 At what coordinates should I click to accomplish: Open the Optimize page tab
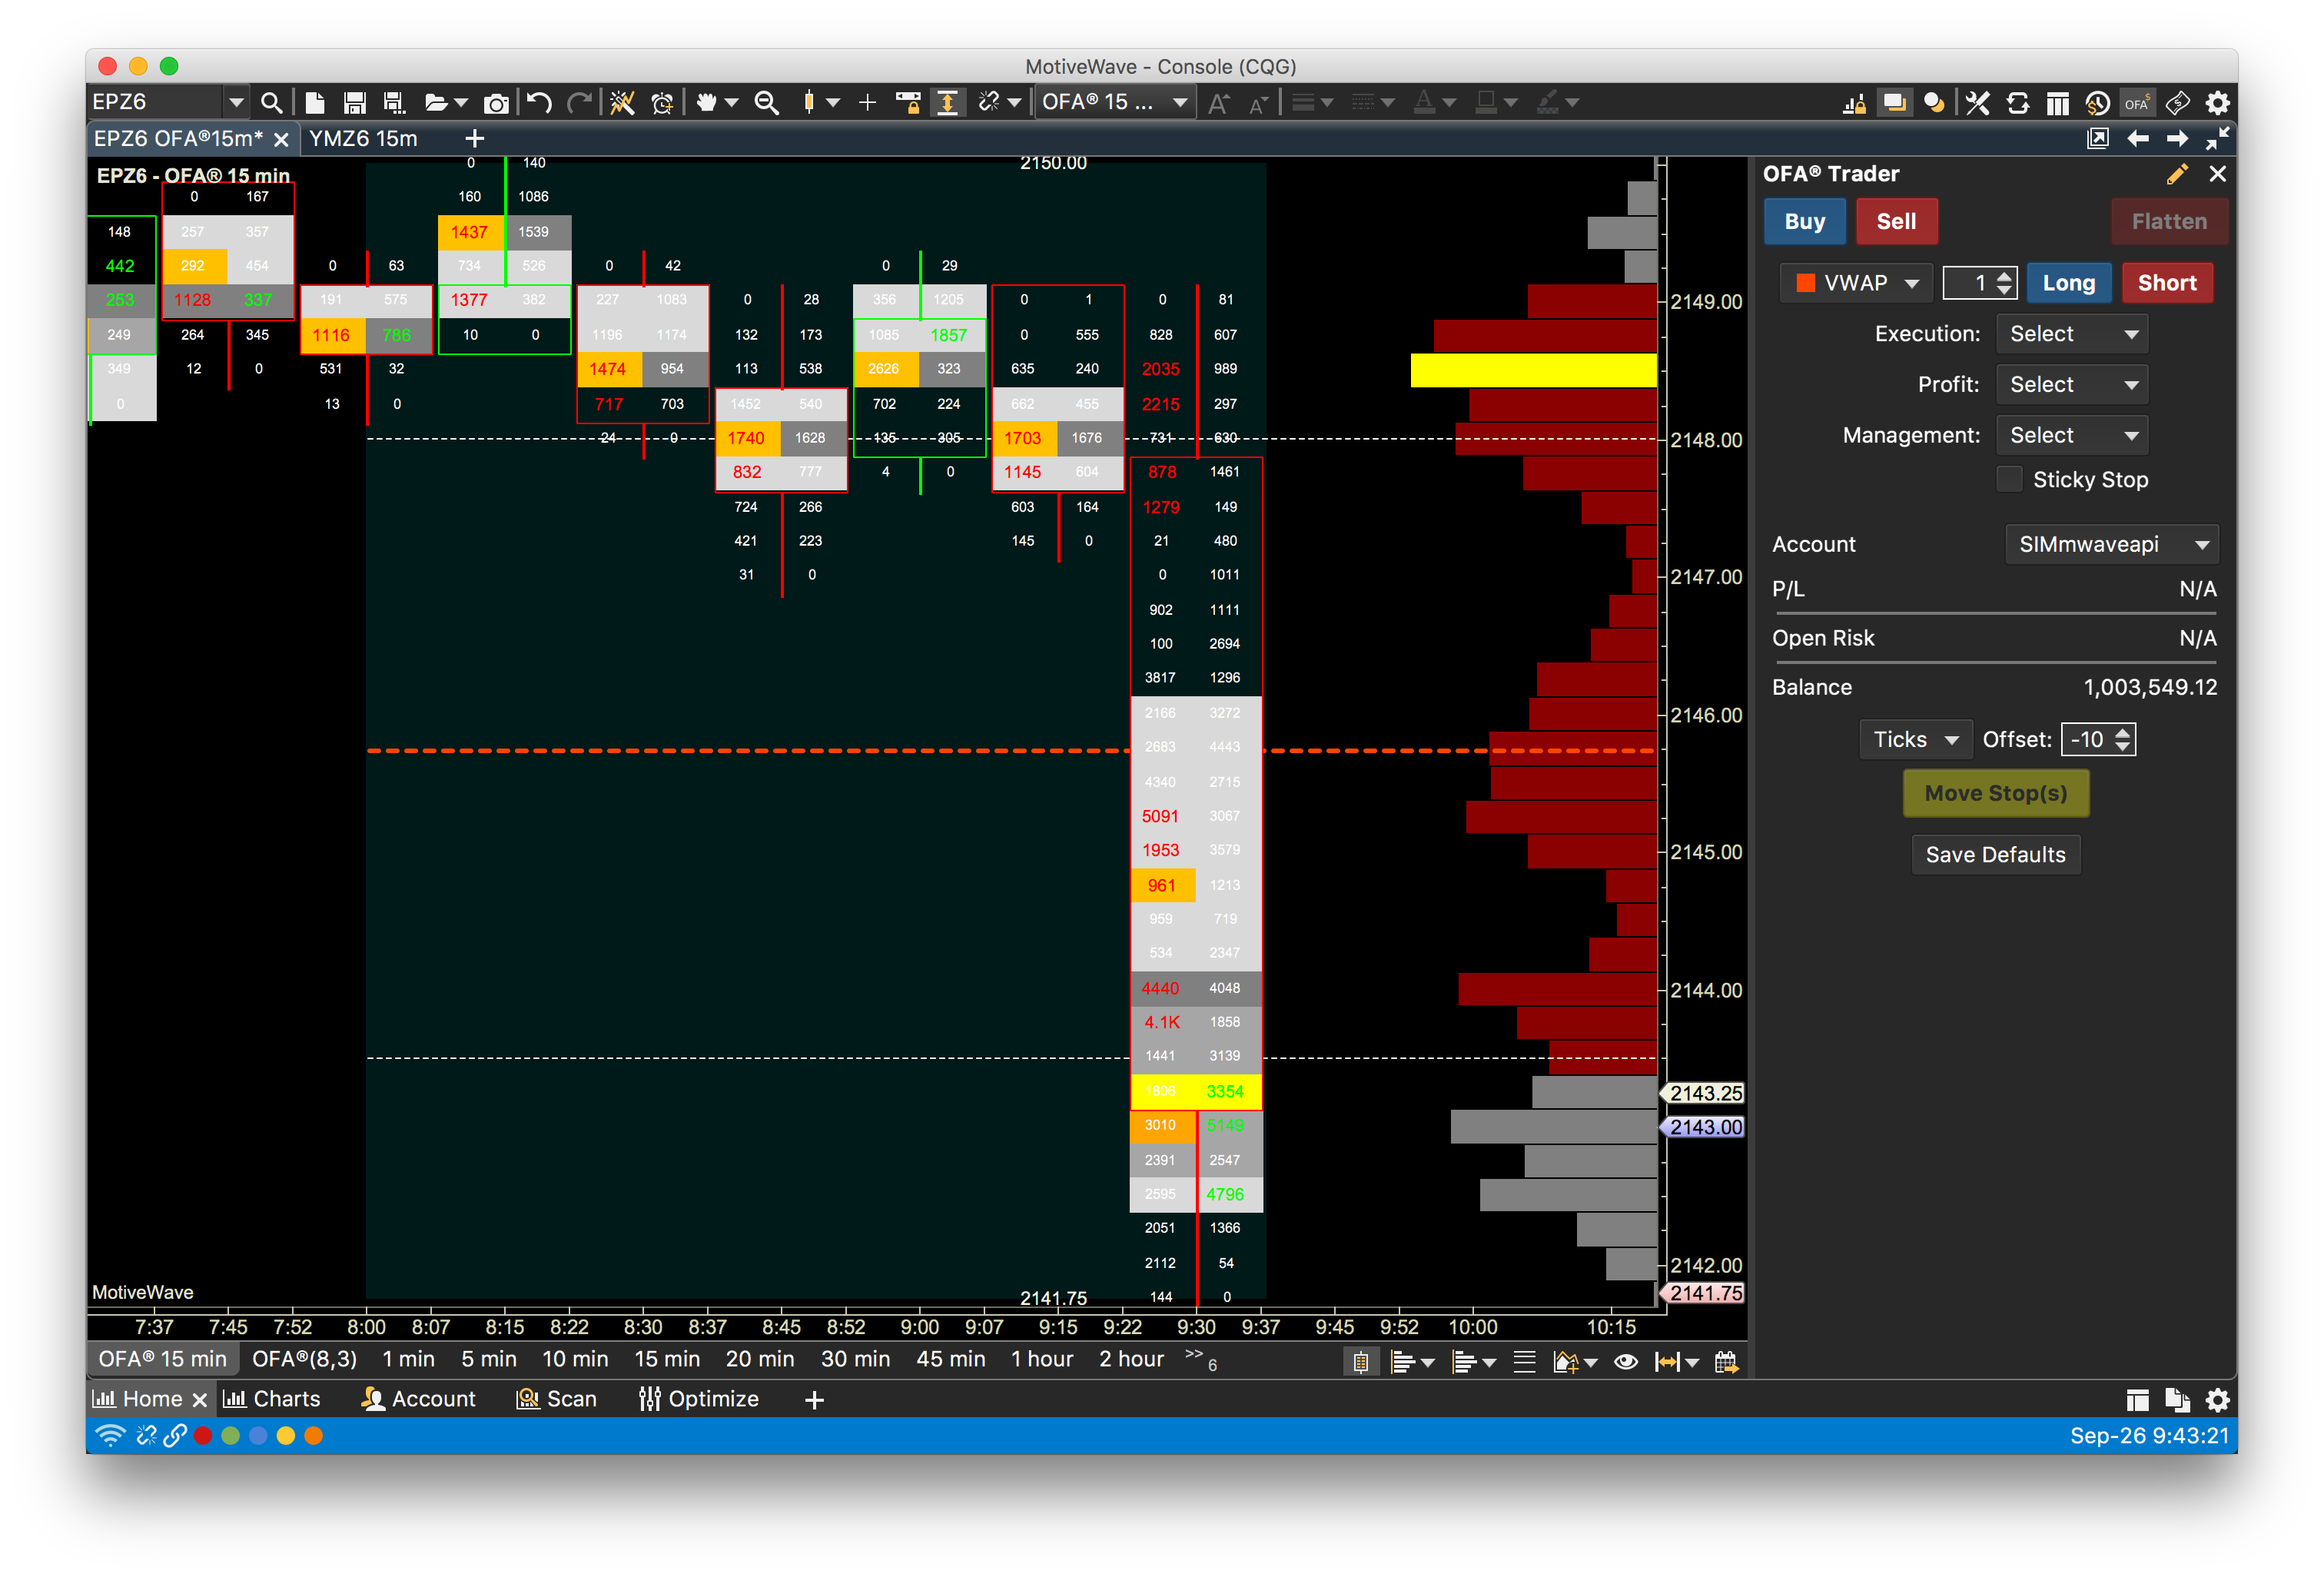(698, 1399)
